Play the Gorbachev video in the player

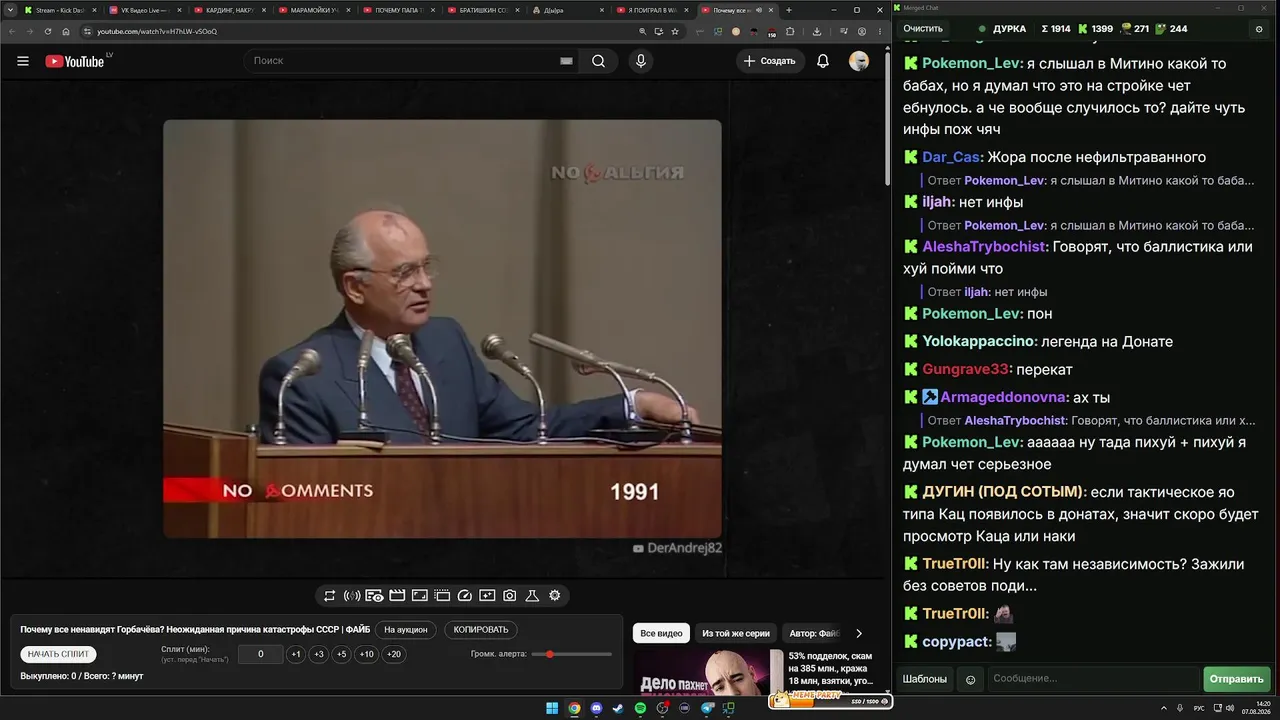(x=442, y=329)
